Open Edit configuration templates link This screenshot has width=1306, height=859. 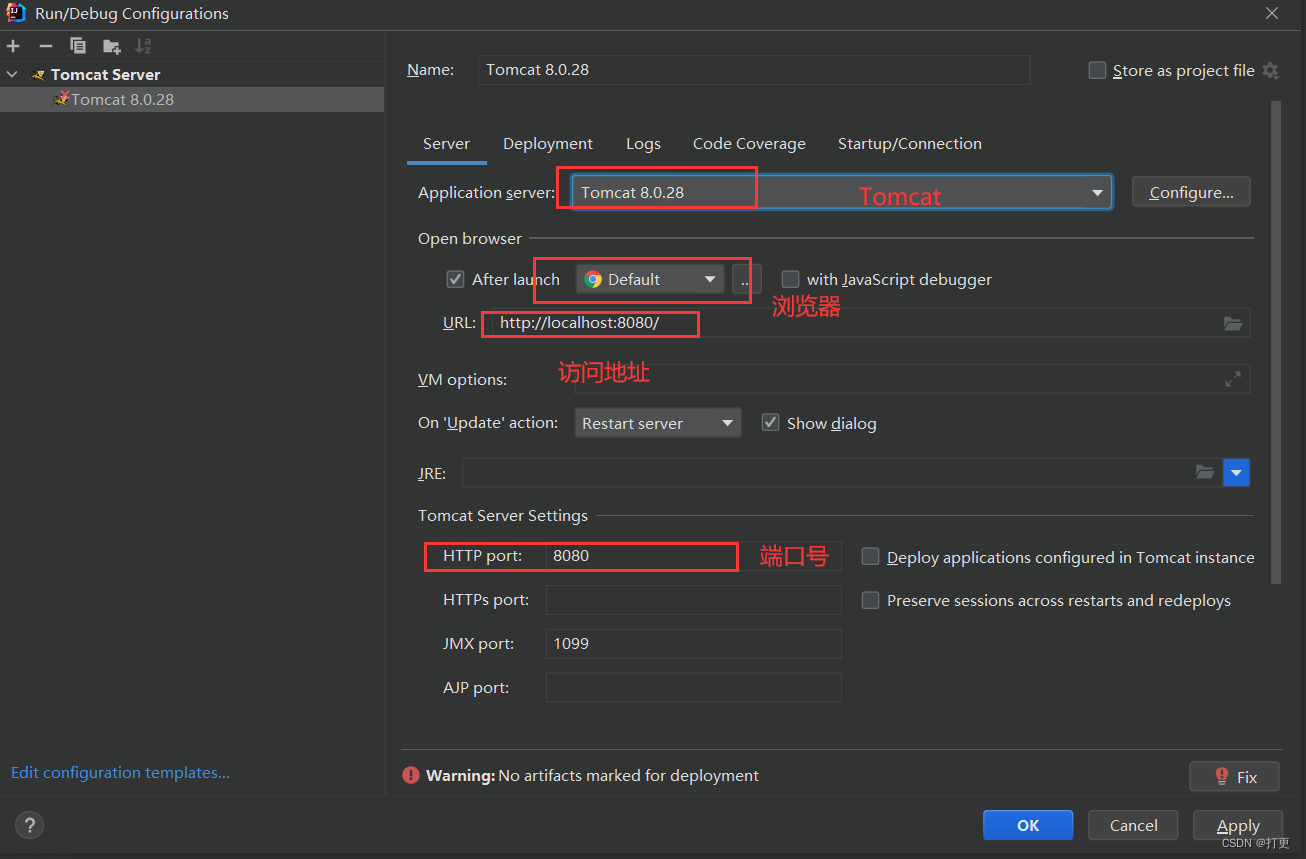click(120, 773)
